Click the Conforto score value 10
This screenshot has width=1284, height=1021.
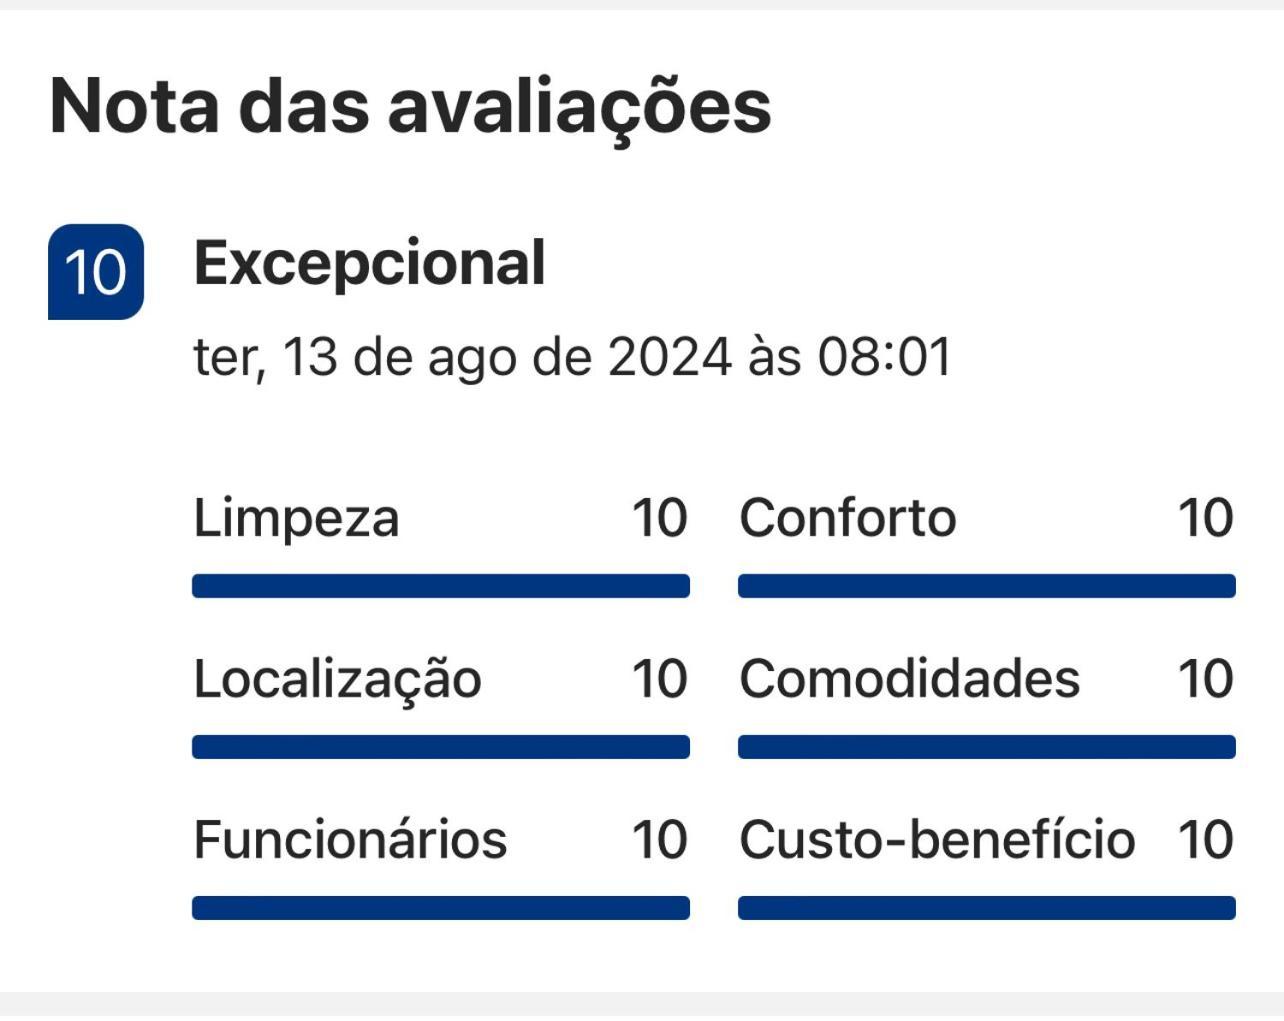(x=1206, y=518)
